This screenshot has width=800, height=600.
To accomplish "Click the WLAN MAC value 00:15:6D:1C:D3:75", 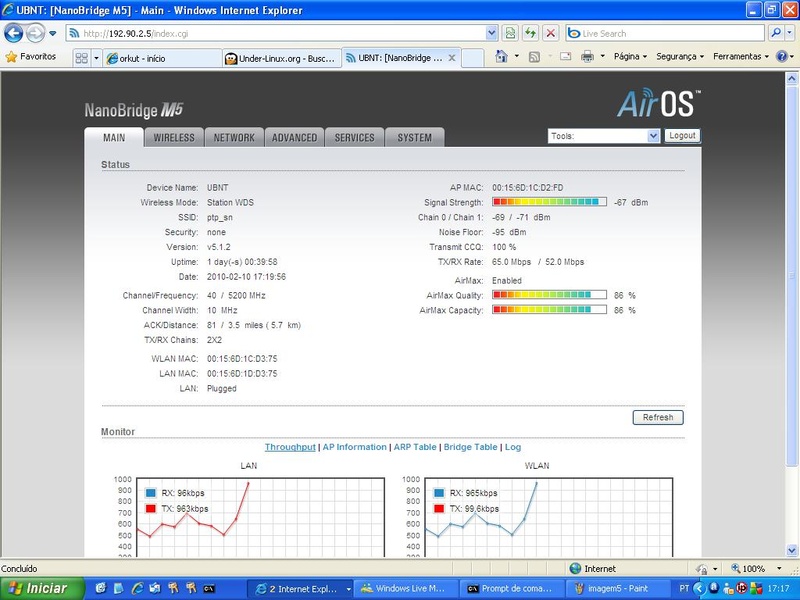I will (242, 359).
